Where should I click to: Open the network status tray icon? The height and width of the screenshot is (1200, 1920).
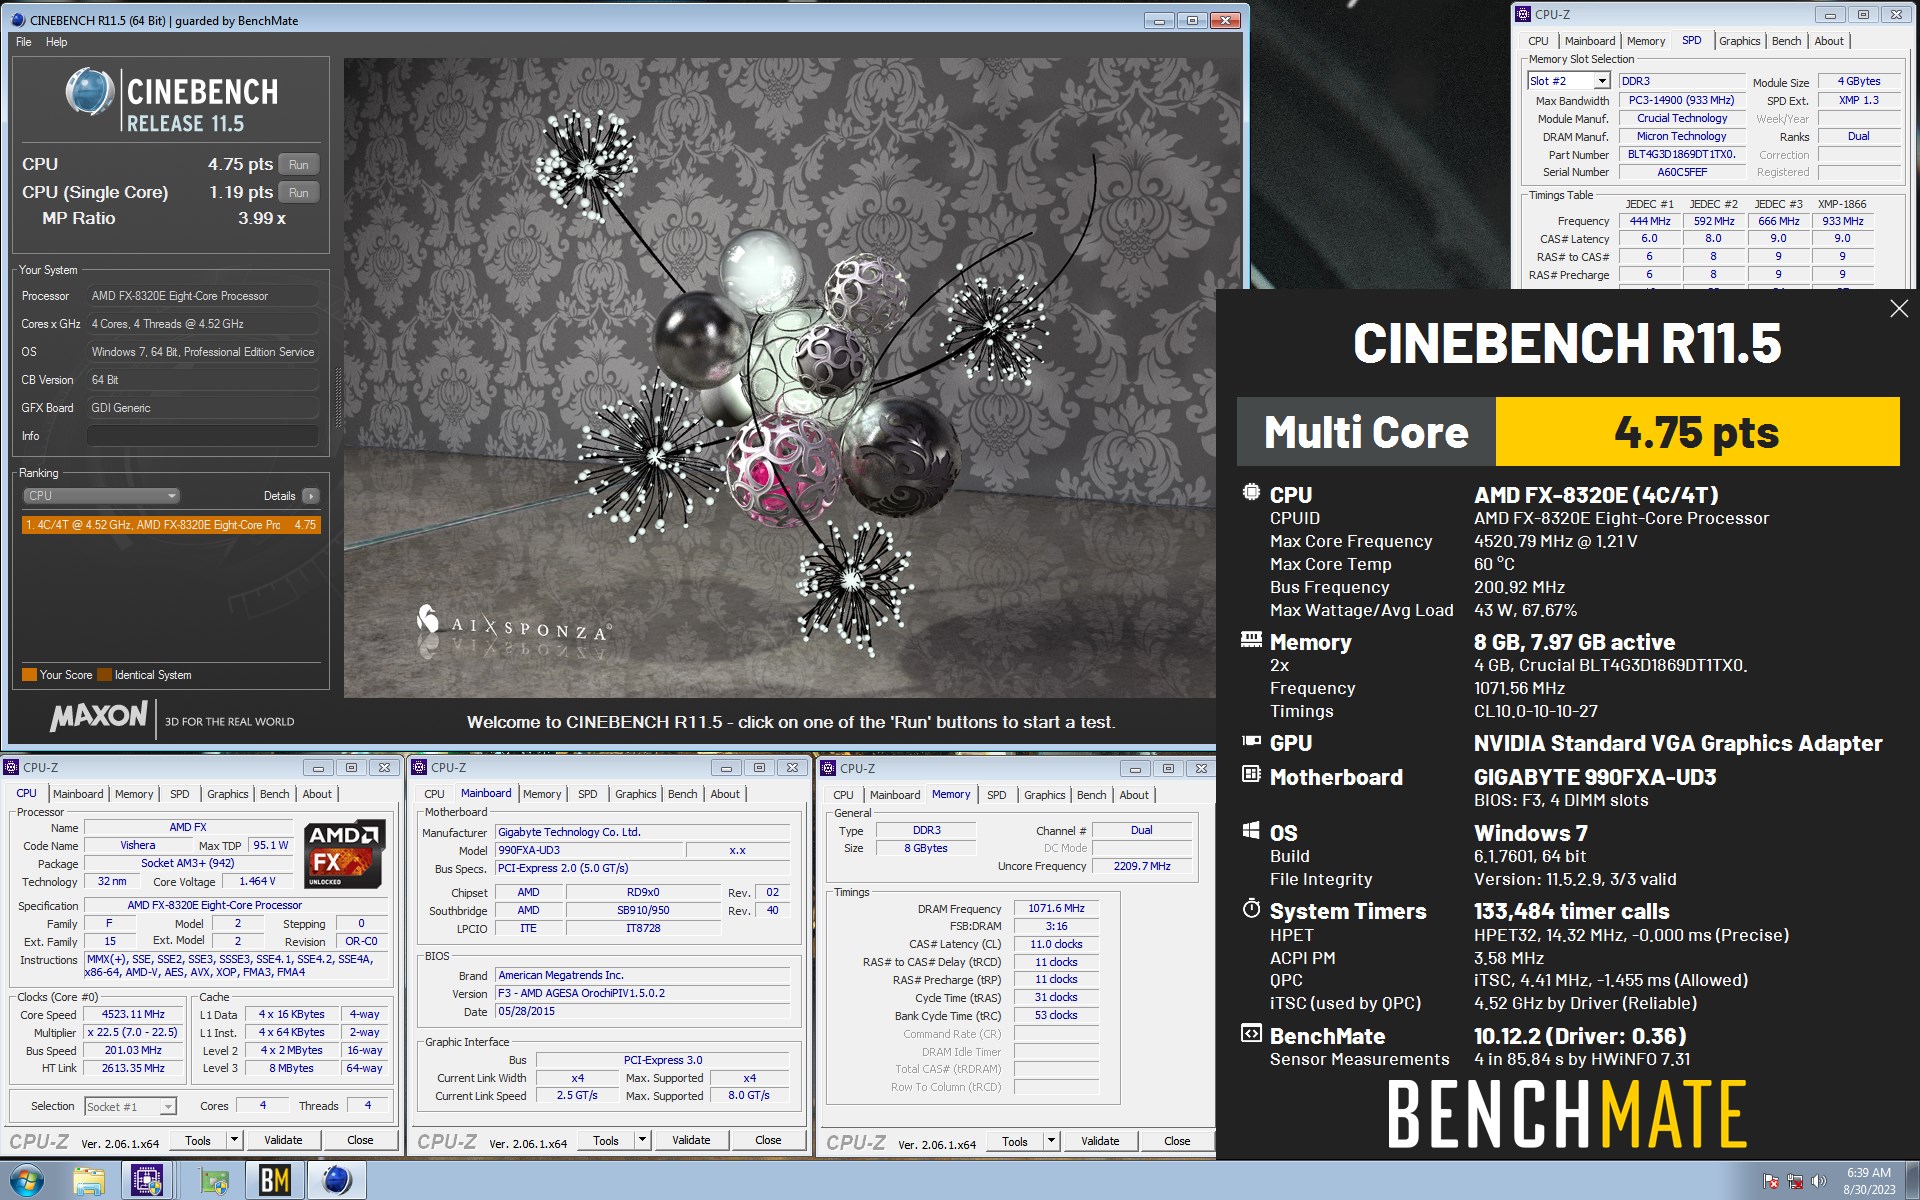[x=1795, y=1182]
